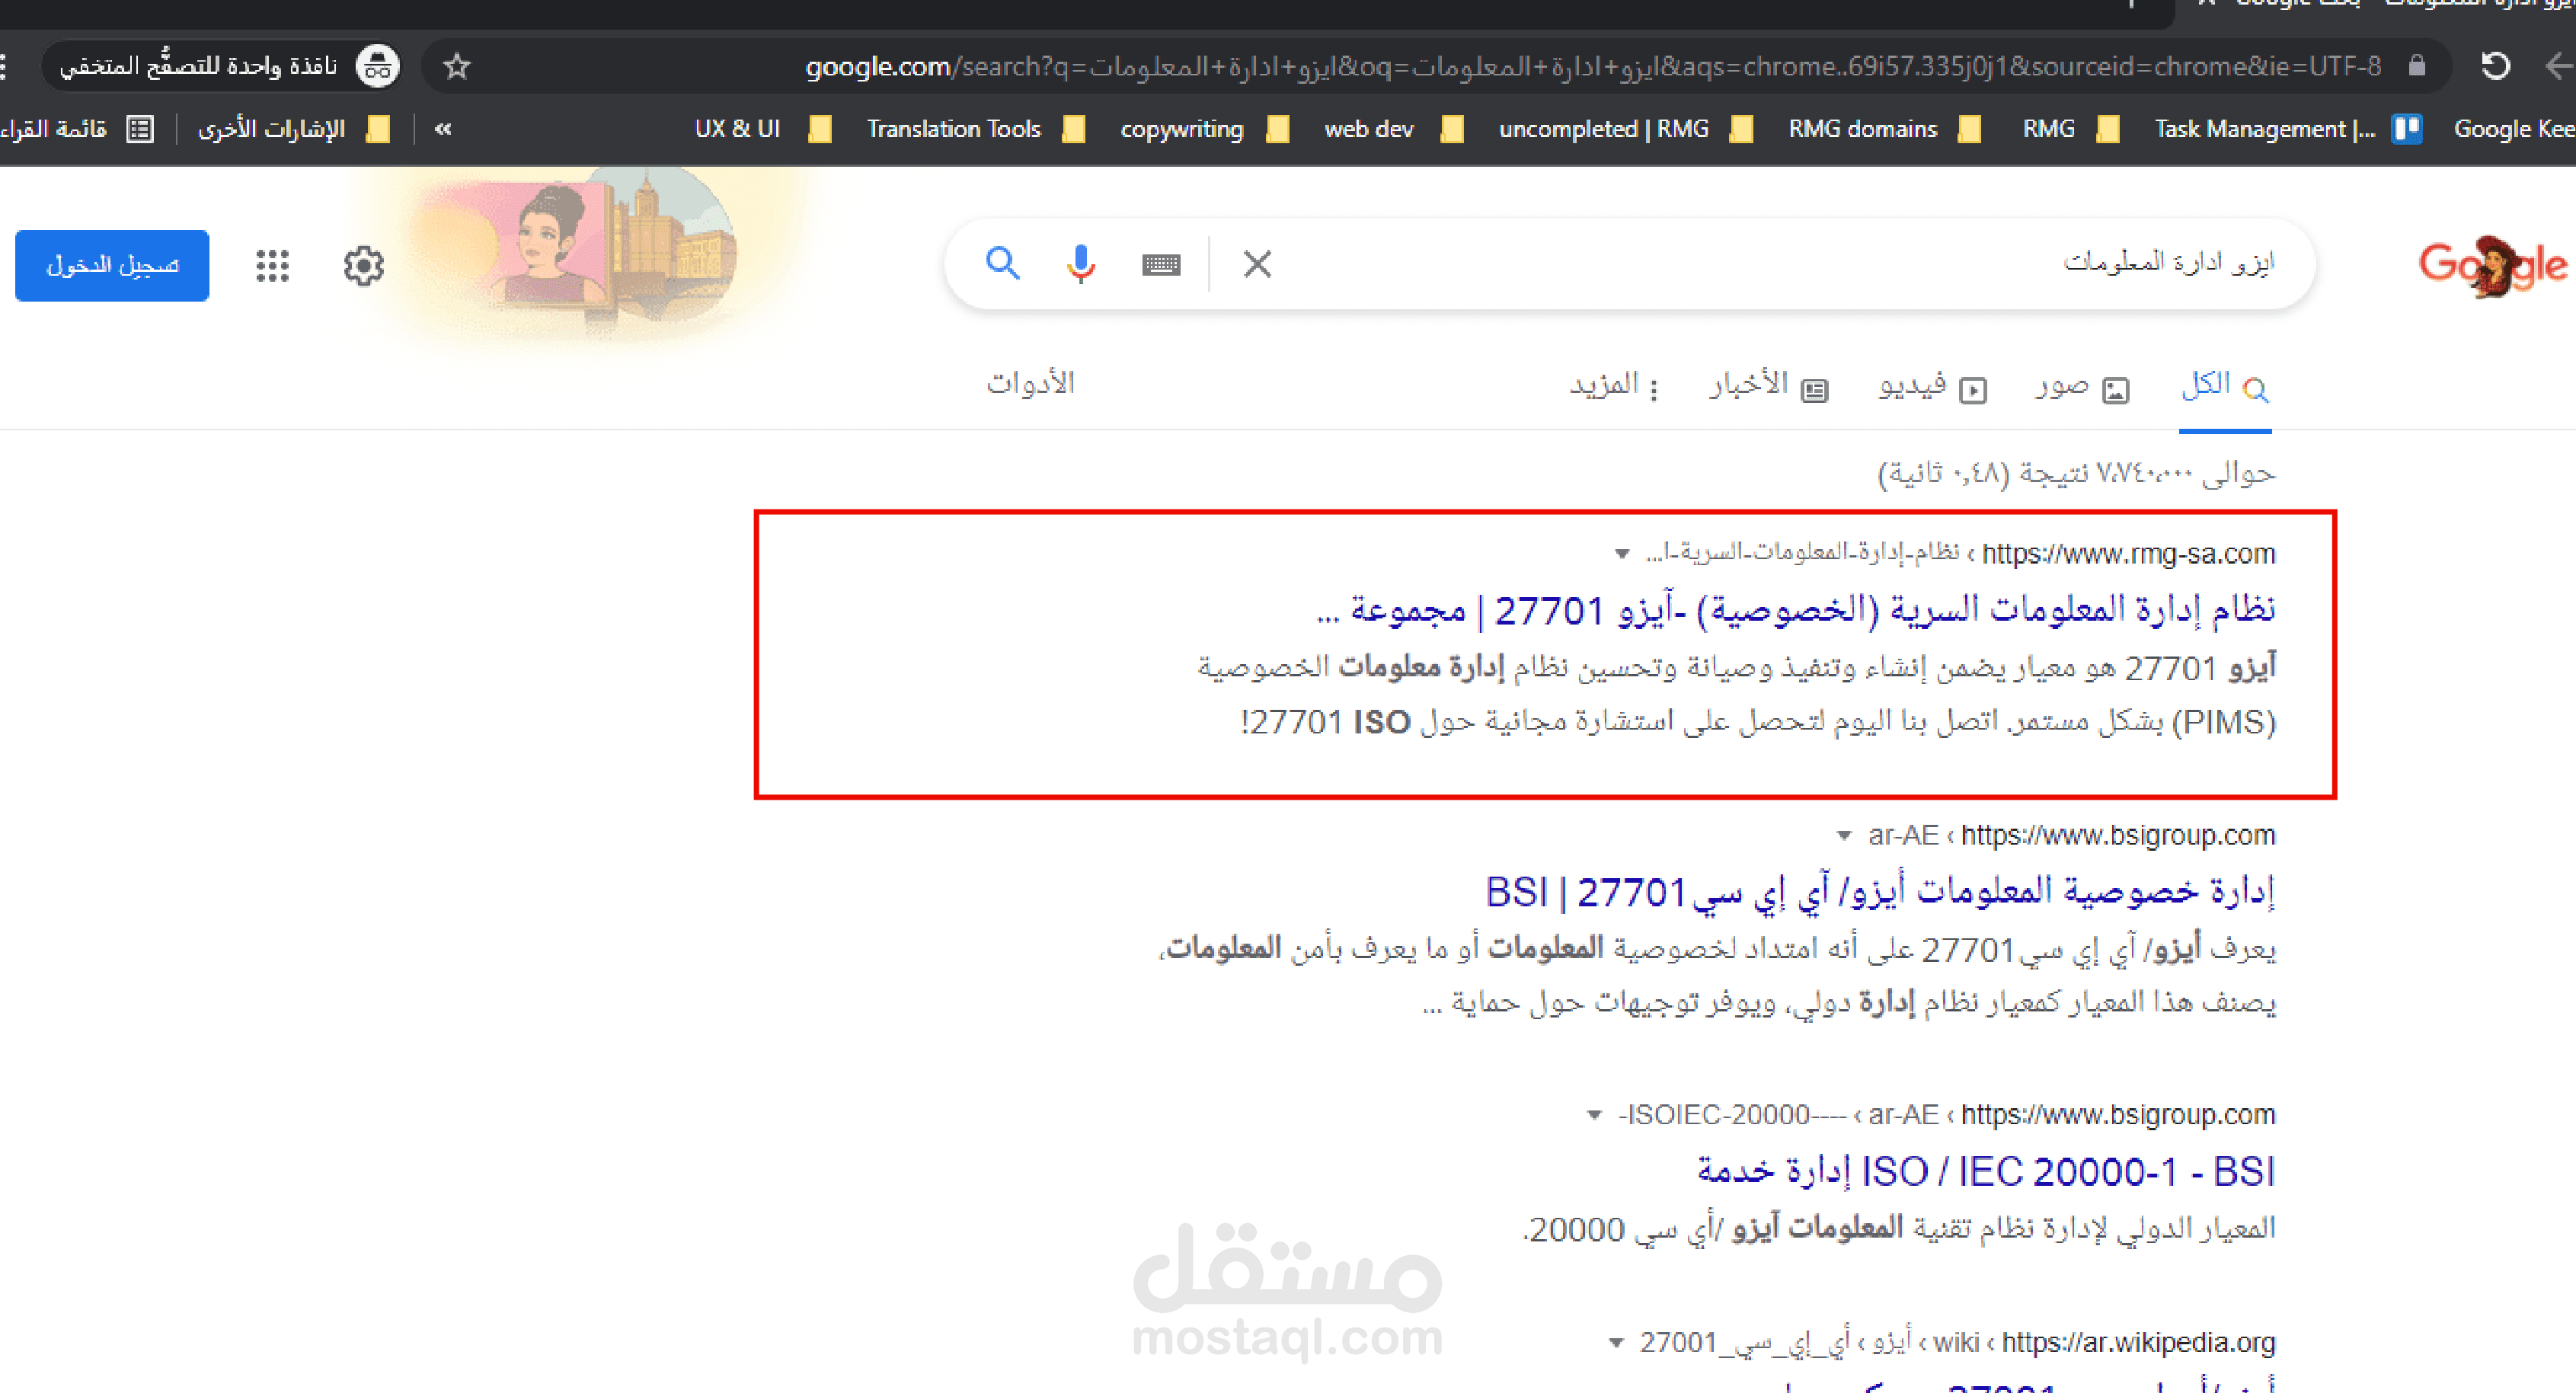Expand options arrow for ISOIEC-20000 result
Screen dimensions: 2576x1393
[x=1595, y=1115]
